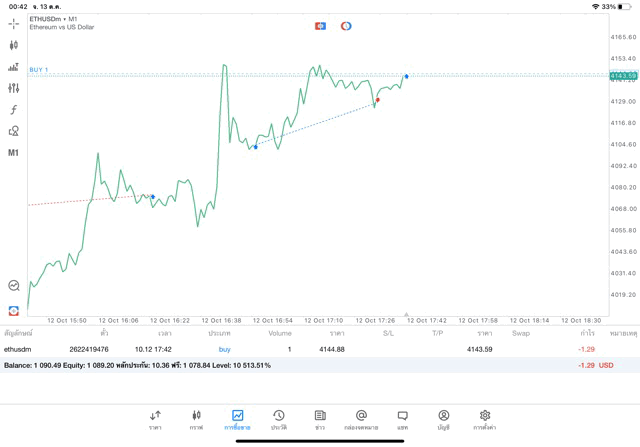The height and width of the screenshot is (447, 640).
Task: Open ETHUSDm symbol title on chart
Action: pyautogui.click(x=54, y=19)
